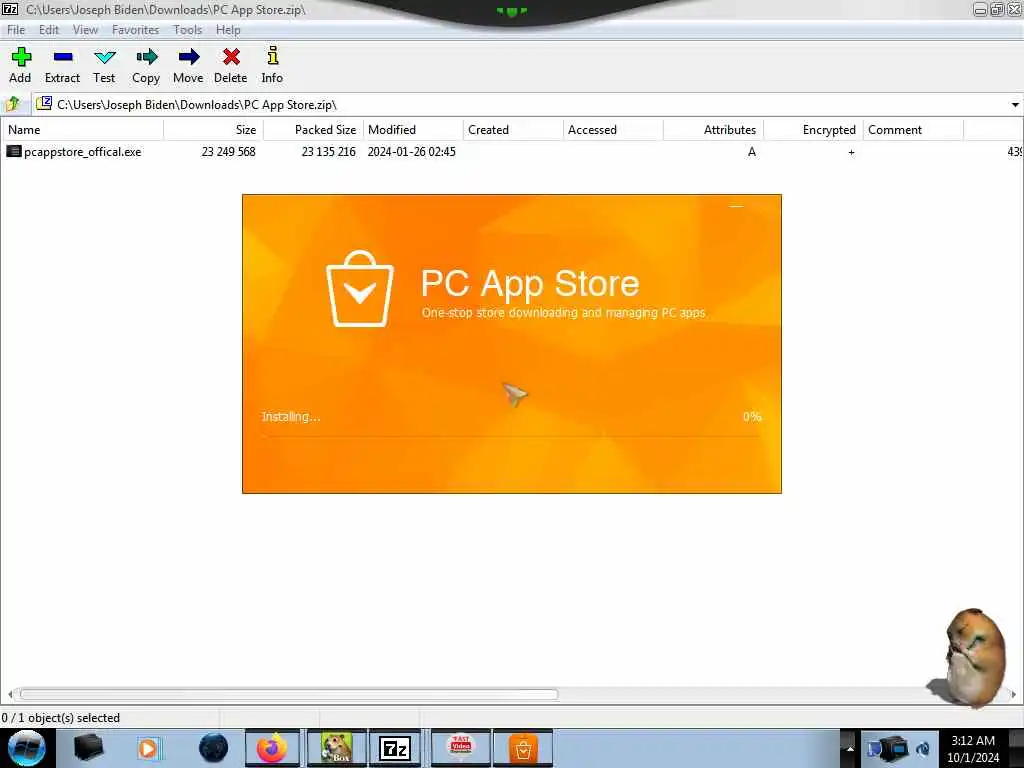Open the Tools menu
Screen dimensions: 1024x768
(x=187, y=30)
